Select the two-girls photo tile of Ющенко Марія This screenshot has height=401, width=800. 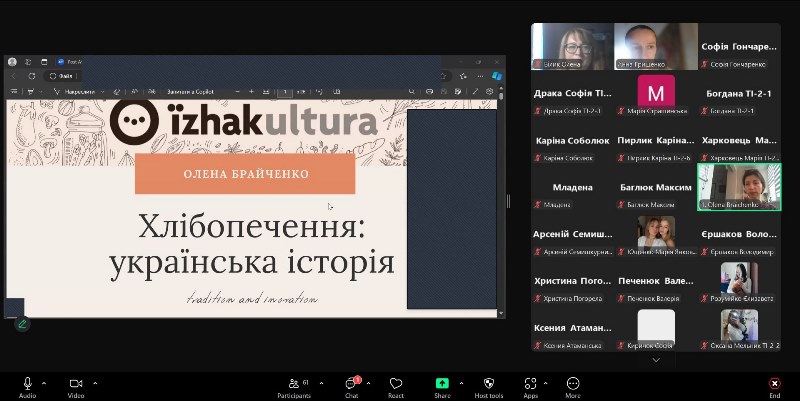[x=656, y=234]
